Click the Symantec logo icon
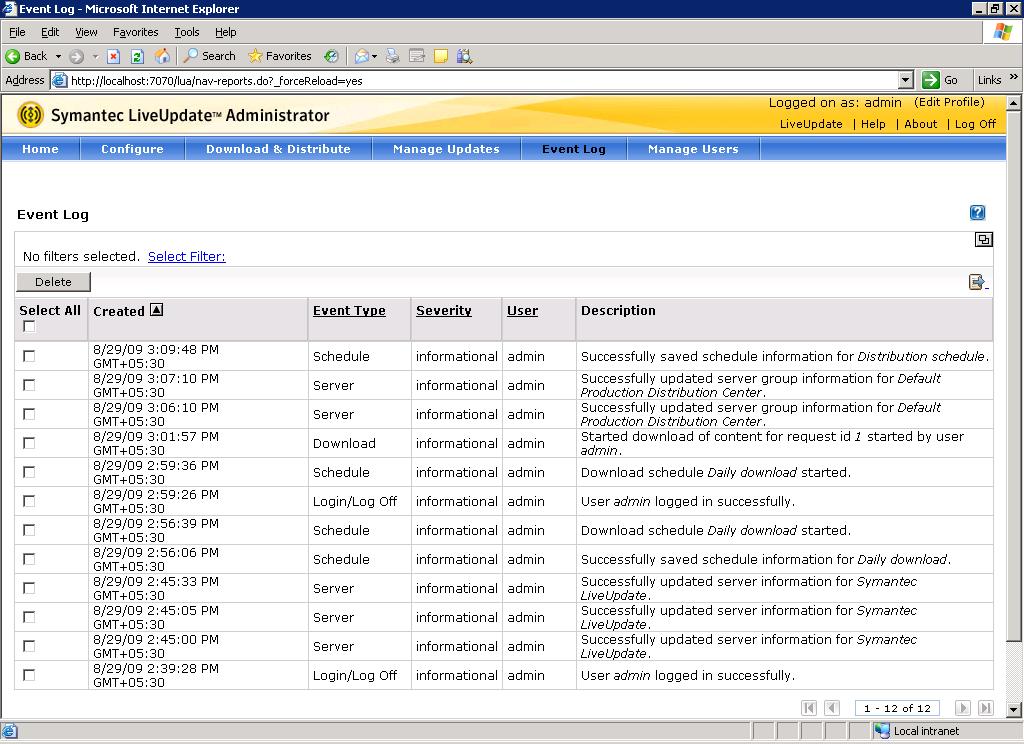The height and width of the screenshot is (744, 1024). click(x=30, y=115)
